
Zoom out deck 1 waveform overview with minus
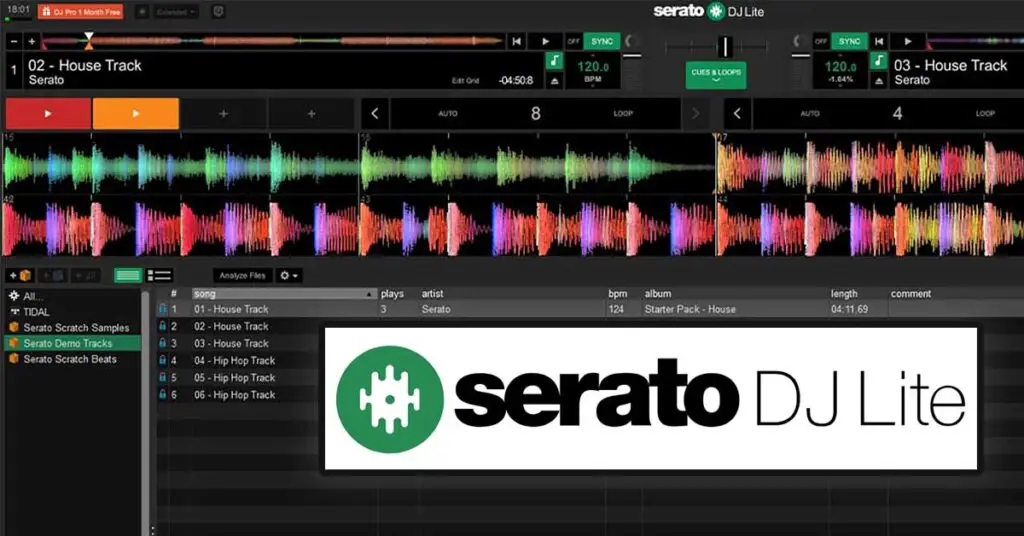click(14, 42)
